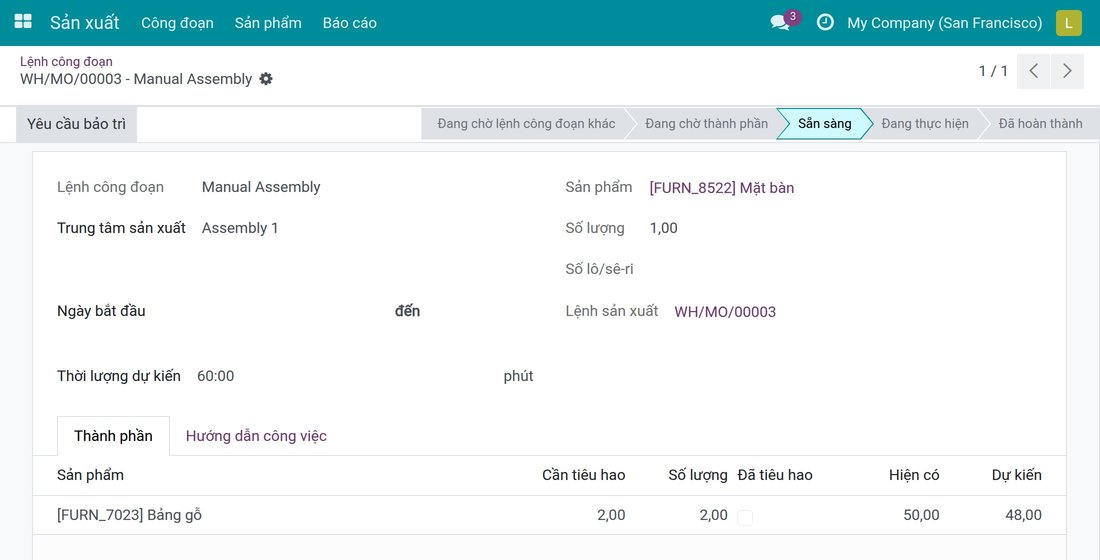1100x560 pixels.
Task: Select the Thành phần tab
Action: 113,436
